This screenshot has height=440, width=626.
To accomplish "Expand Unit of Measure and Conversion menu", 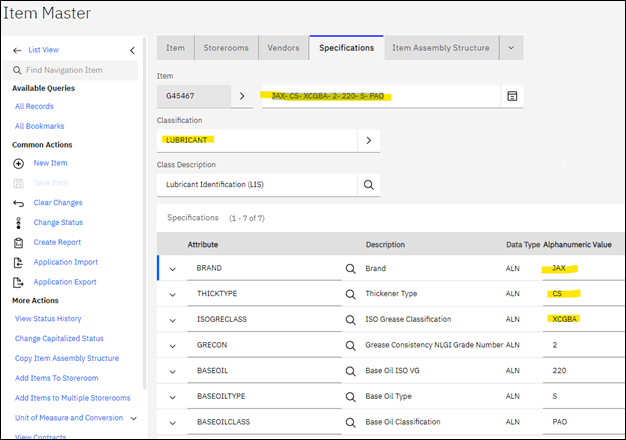I will [x=134, y=418].
